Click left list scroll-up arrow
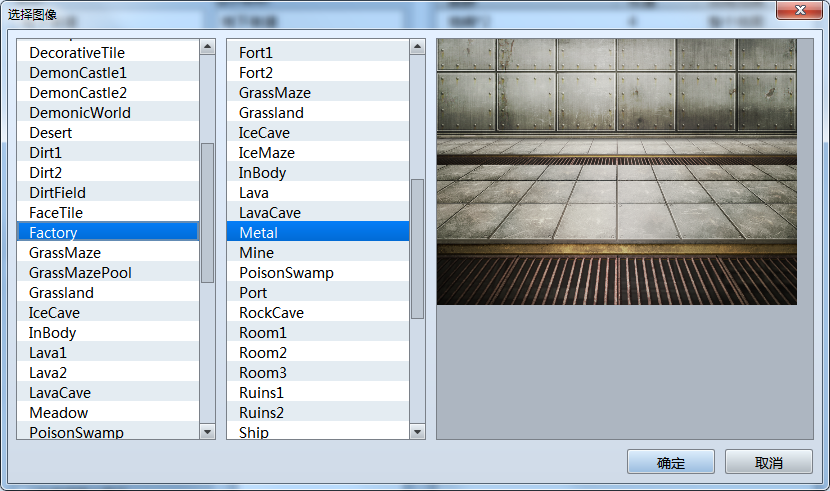The image size is (830, 491). click(x=208, y=47)
